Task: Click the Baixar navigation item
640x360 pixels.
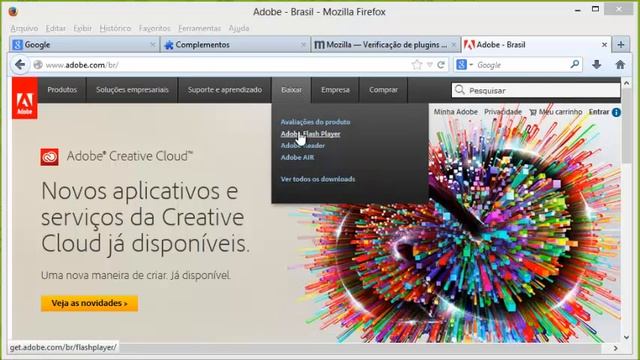Action: pyautogui.click(x=291, y=90)
